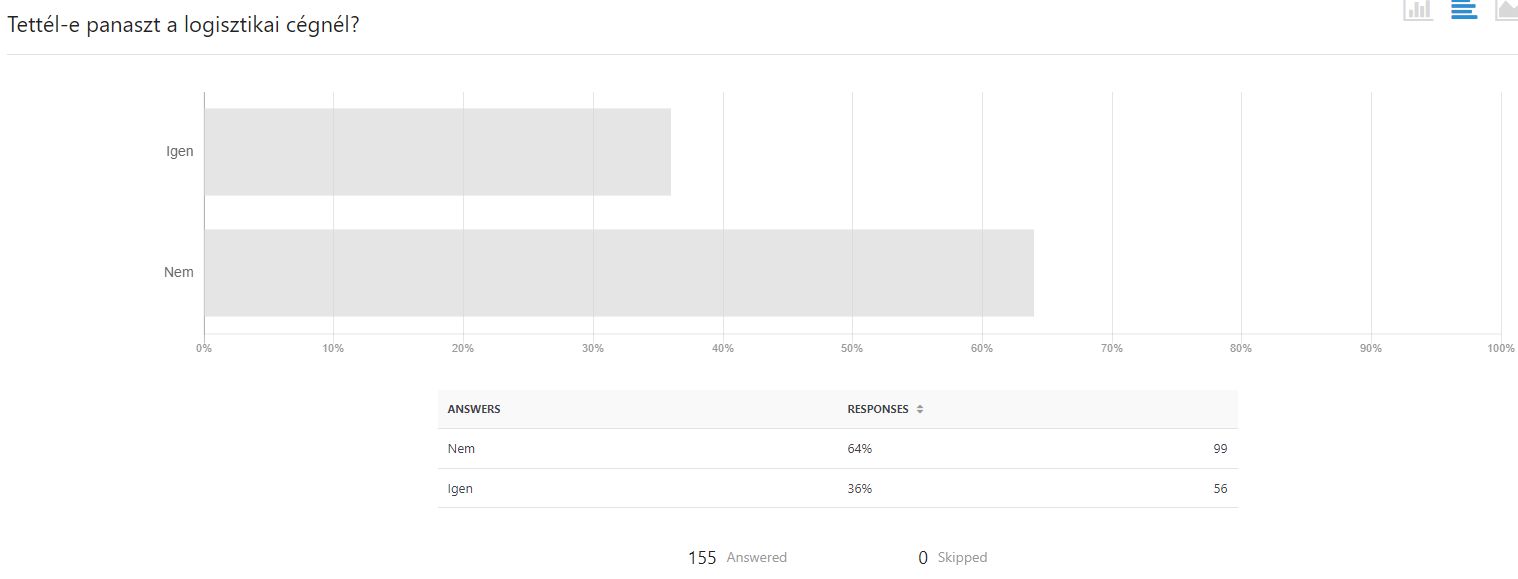Click the 0 Skipped total

pos(952,558)
